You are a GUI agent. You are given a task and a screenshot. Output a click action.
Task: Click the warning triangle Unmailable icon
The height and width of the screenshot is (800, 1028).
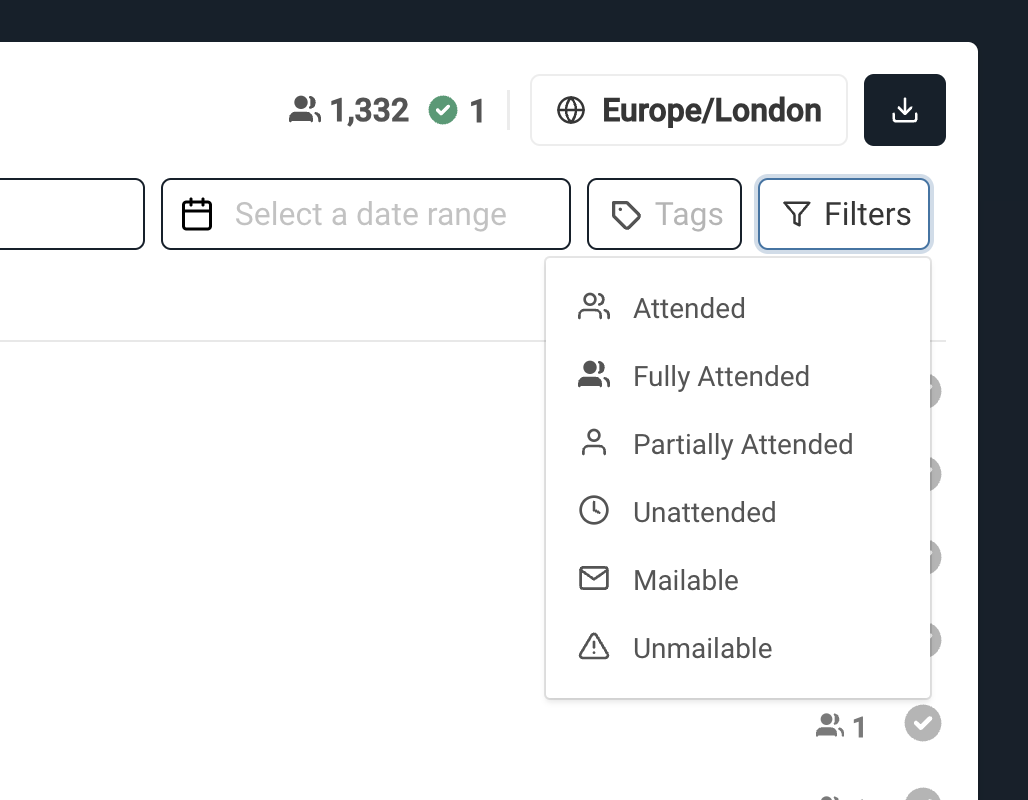[594, 647]
